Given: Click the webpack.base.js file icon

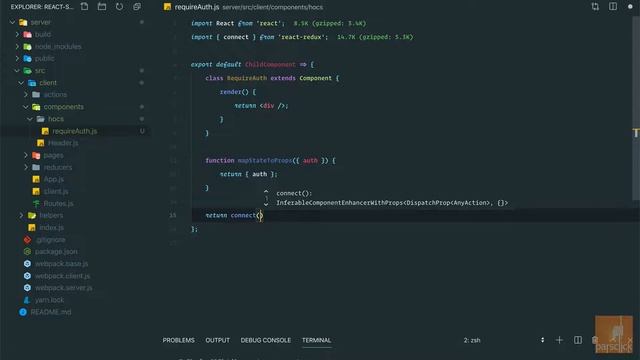Looking at the screenshot, I should (27, 264).
